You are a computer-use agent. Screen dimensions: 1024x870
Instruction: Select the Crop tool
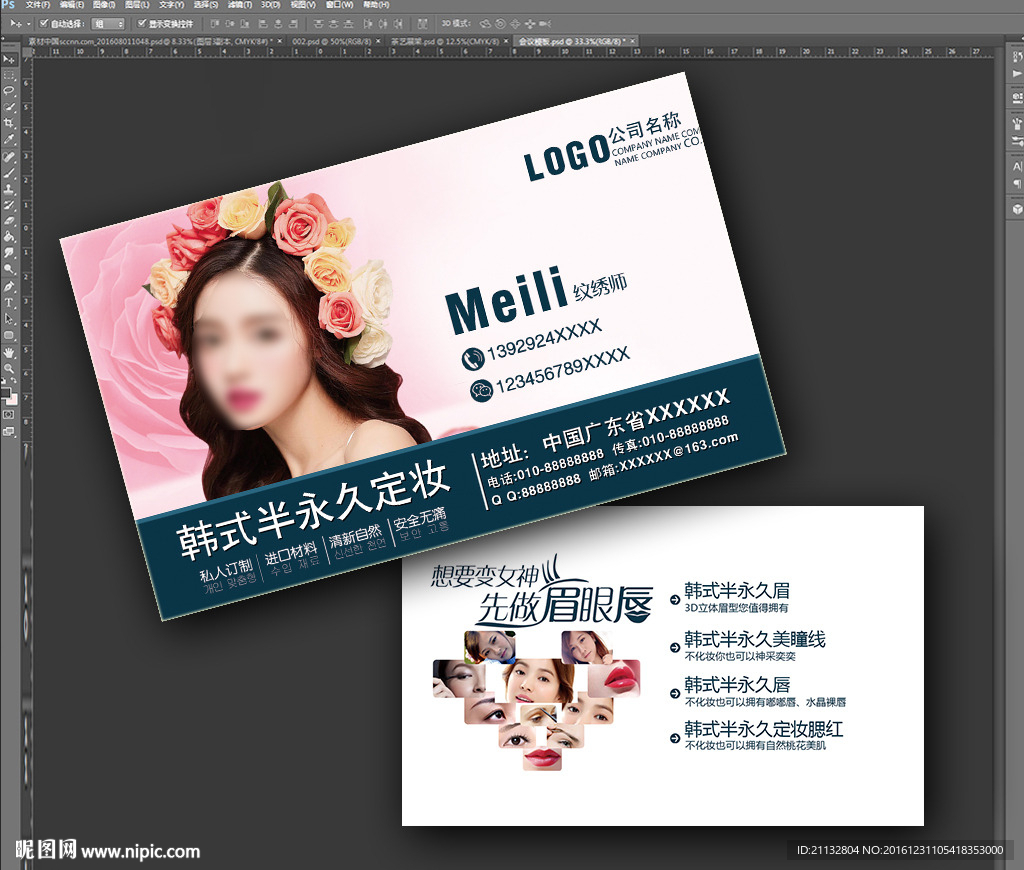[8, 123]
